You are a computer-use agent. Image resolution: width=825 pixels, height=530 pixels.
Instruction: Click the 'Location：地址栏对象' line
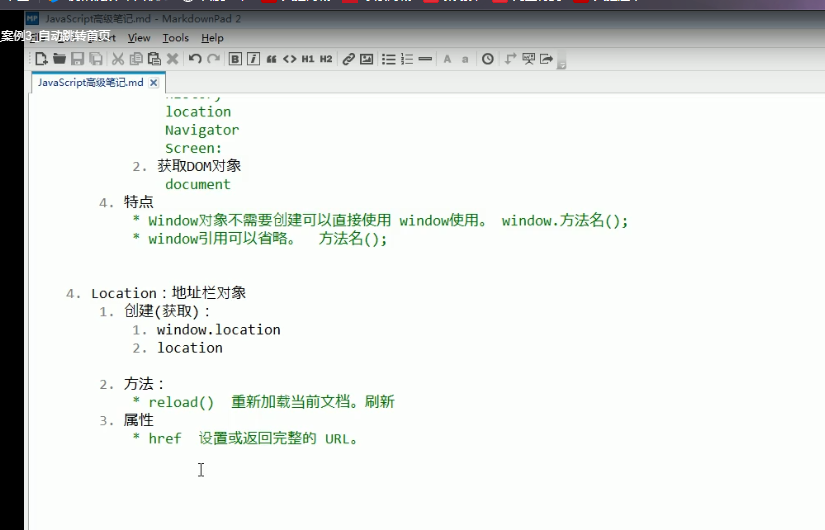point(168,293)
